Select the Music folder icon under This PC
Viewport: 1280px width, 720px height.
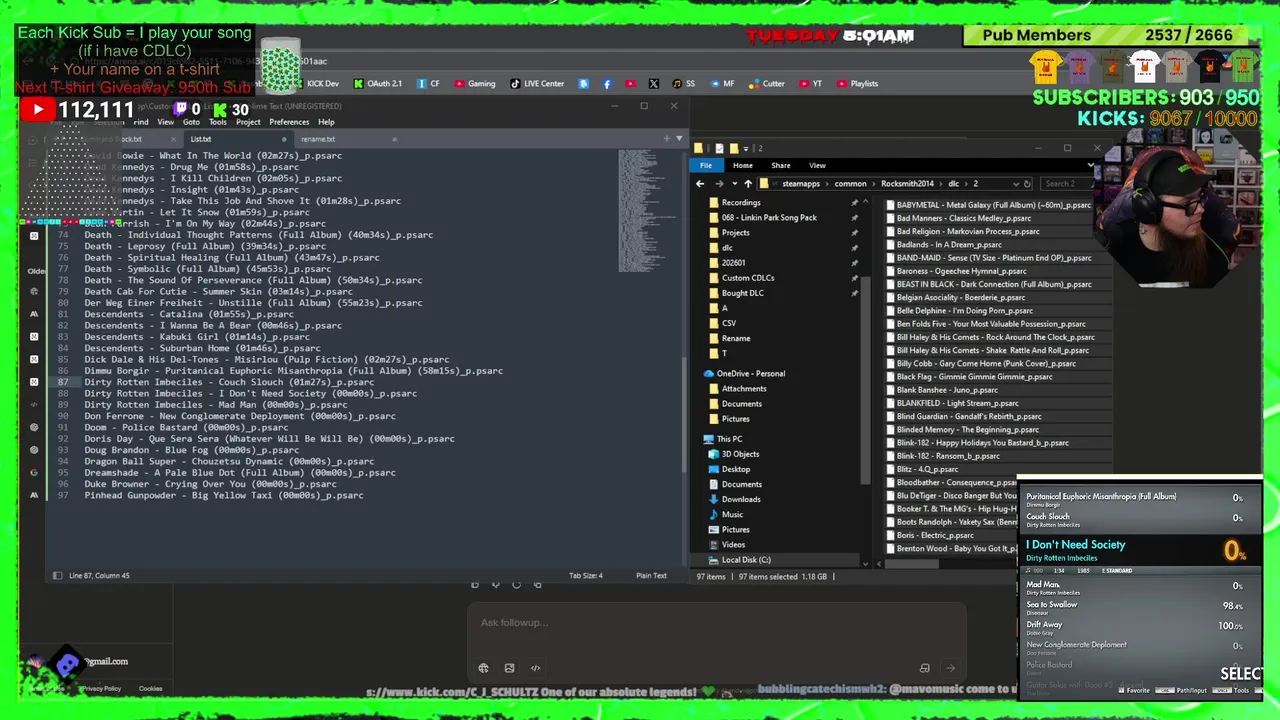[x=713, y=514]
